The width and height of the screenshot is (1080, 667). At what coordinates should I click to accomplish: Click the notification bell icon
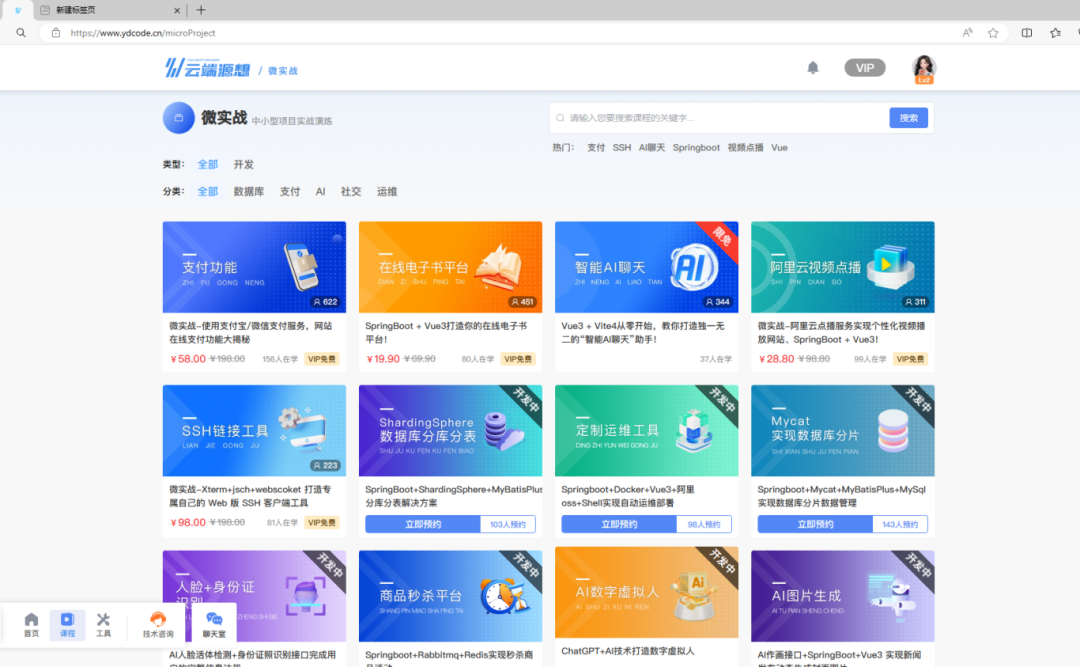813,68
